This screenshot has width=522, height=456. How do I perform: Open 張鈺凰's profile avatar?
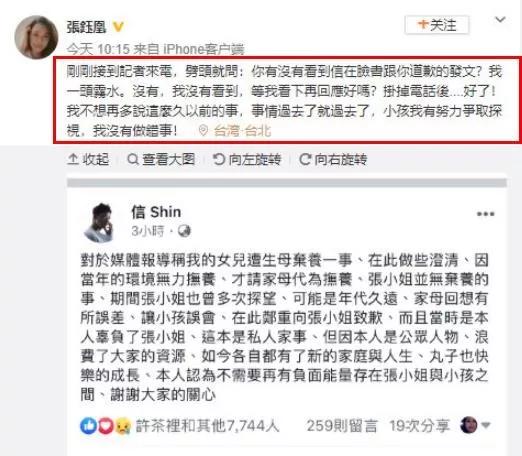point(36,37)
